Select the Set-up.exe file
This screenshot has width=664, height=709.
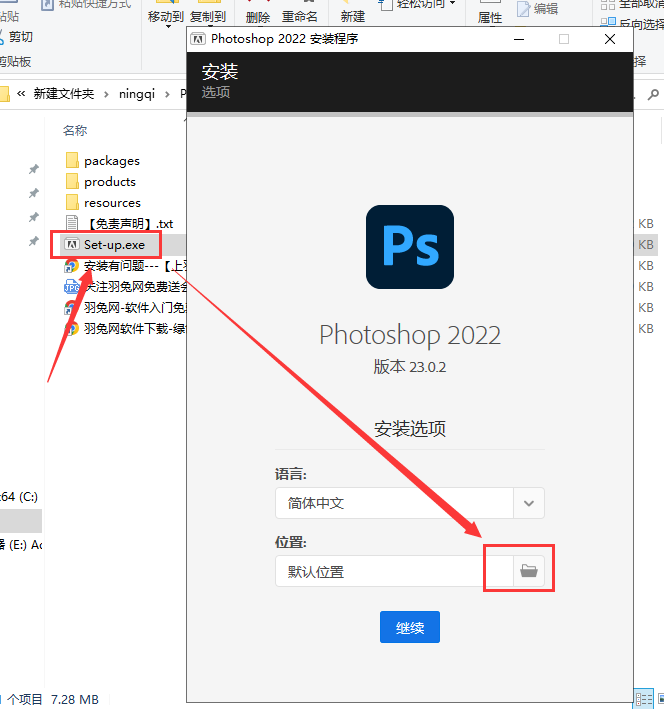[x=113, y=244]
